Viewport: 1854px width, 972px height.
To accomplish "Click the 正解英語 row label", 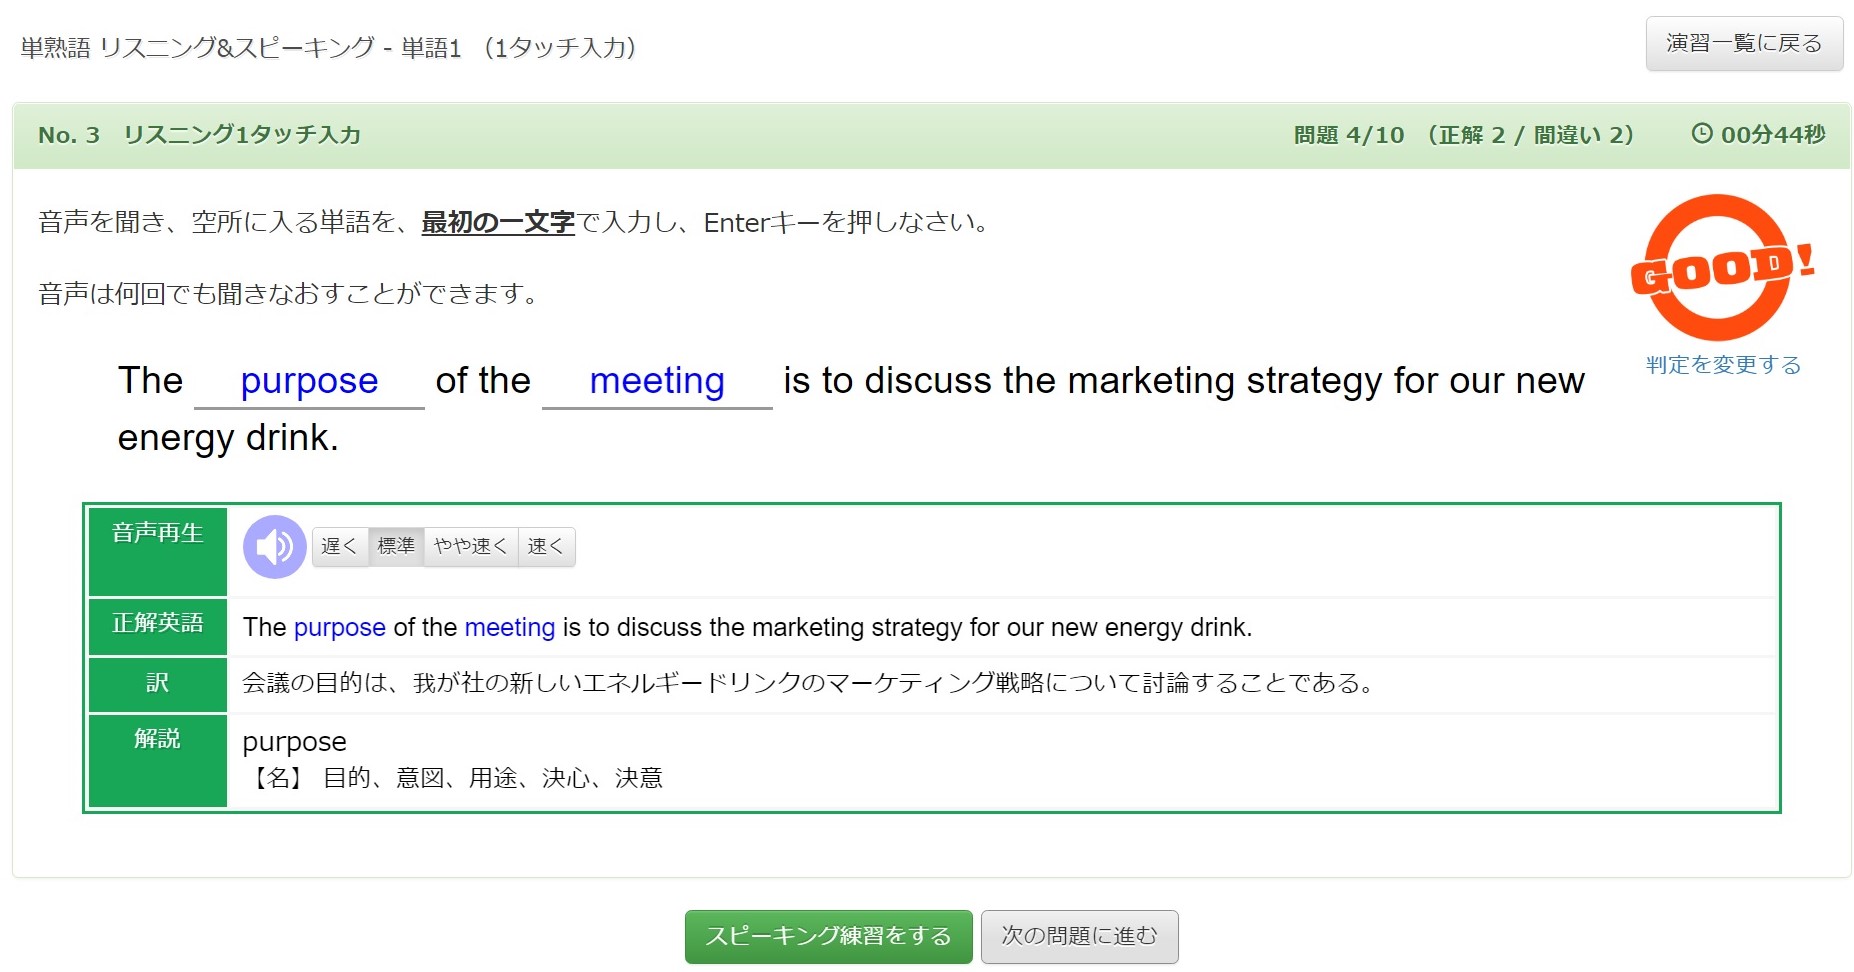I will point(158,627).
